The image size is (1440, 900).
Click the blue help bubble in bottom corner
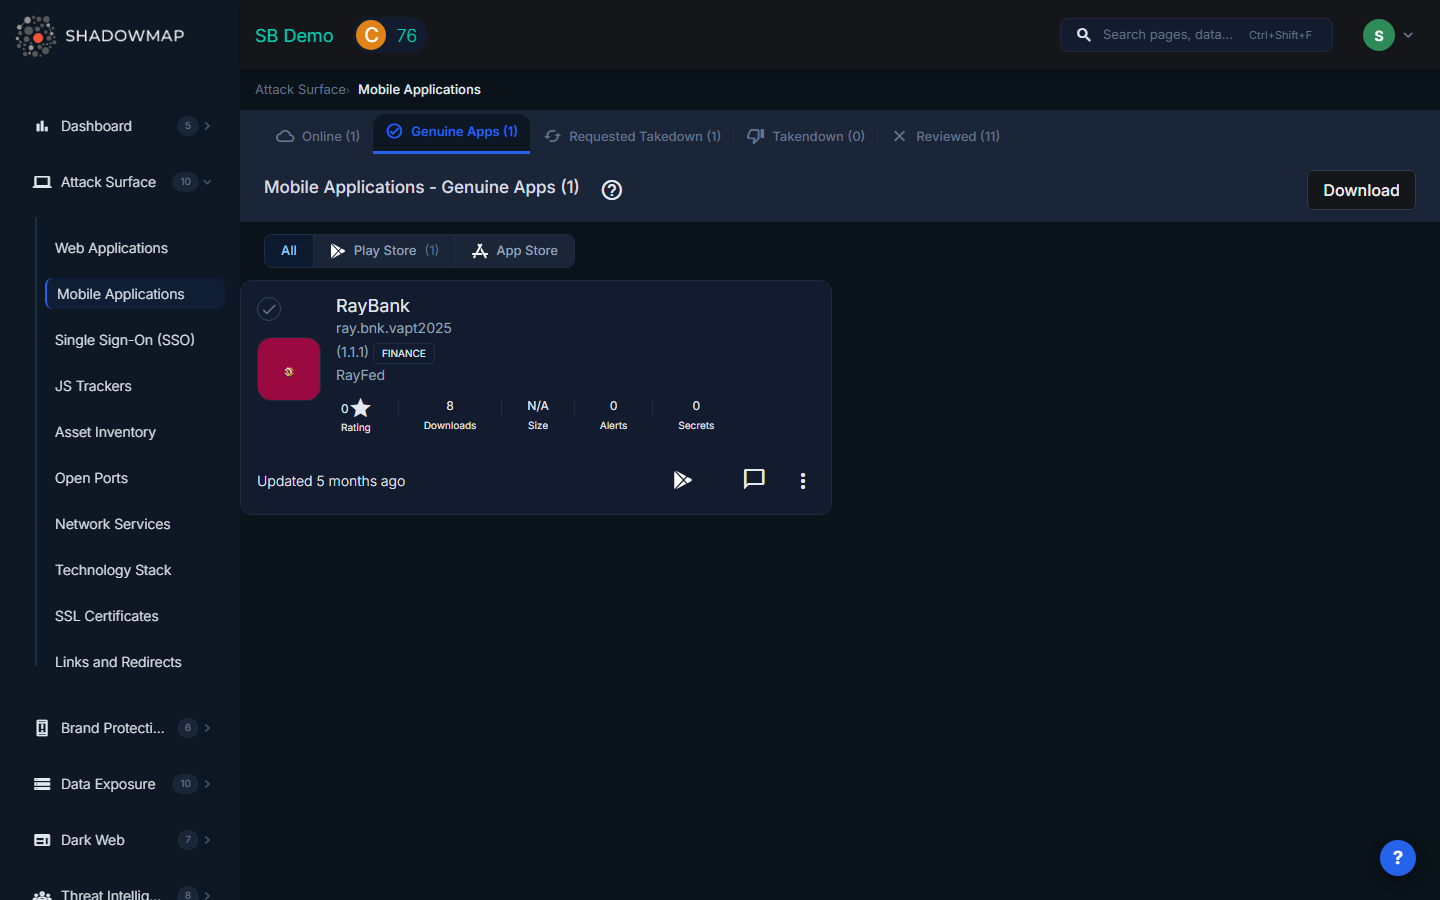(x=1397, y=858)
